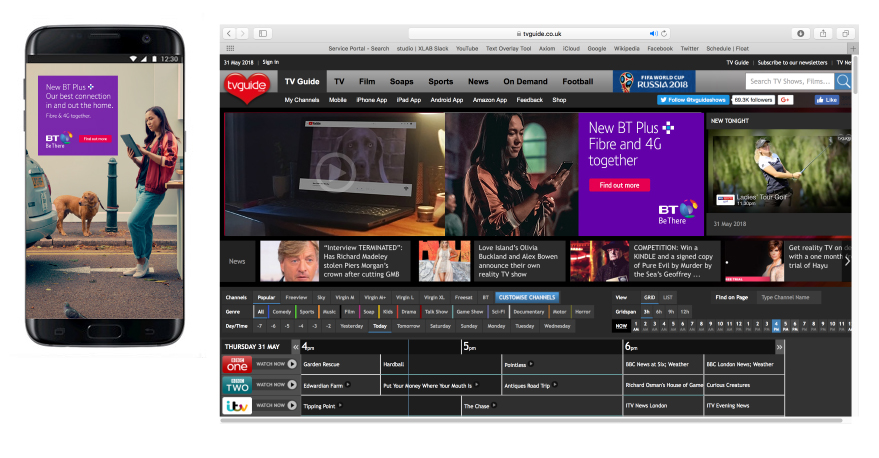The image size is (879, 458).
Task: Click the reload page icon
Action: [x=664, y=33]
